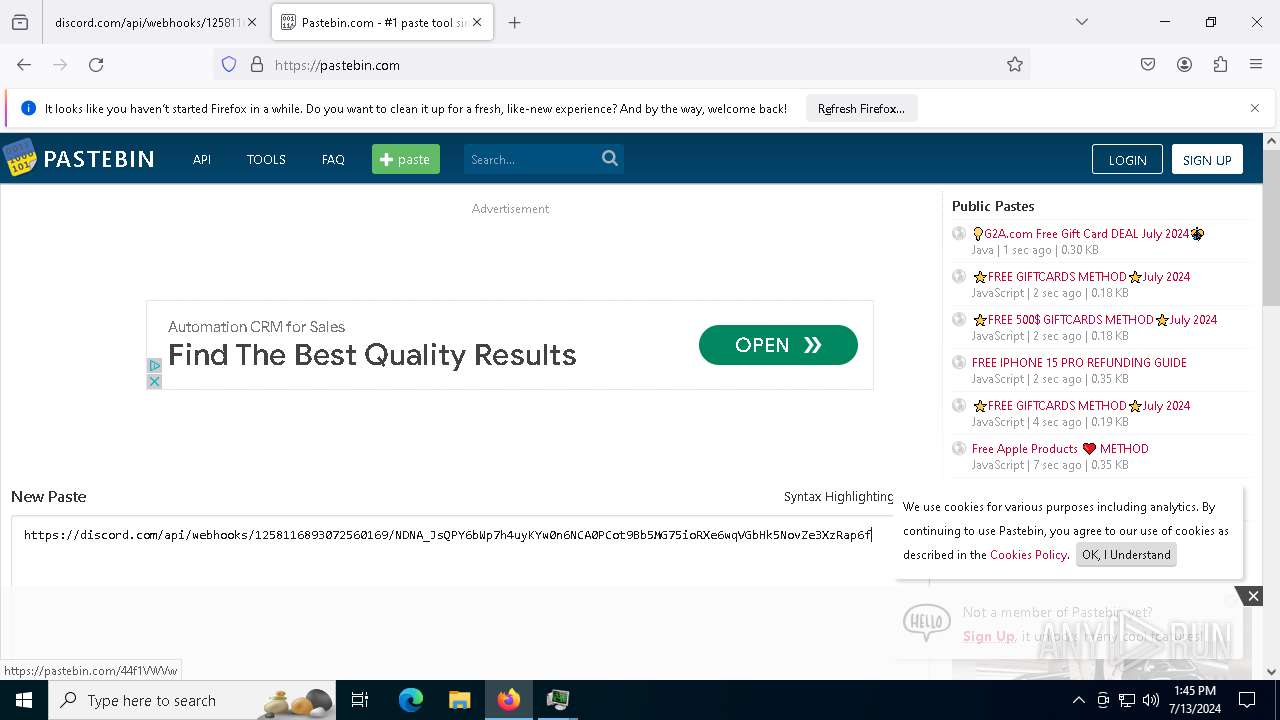Open the Save to Pocket icon

click(x=1148, y=64)
